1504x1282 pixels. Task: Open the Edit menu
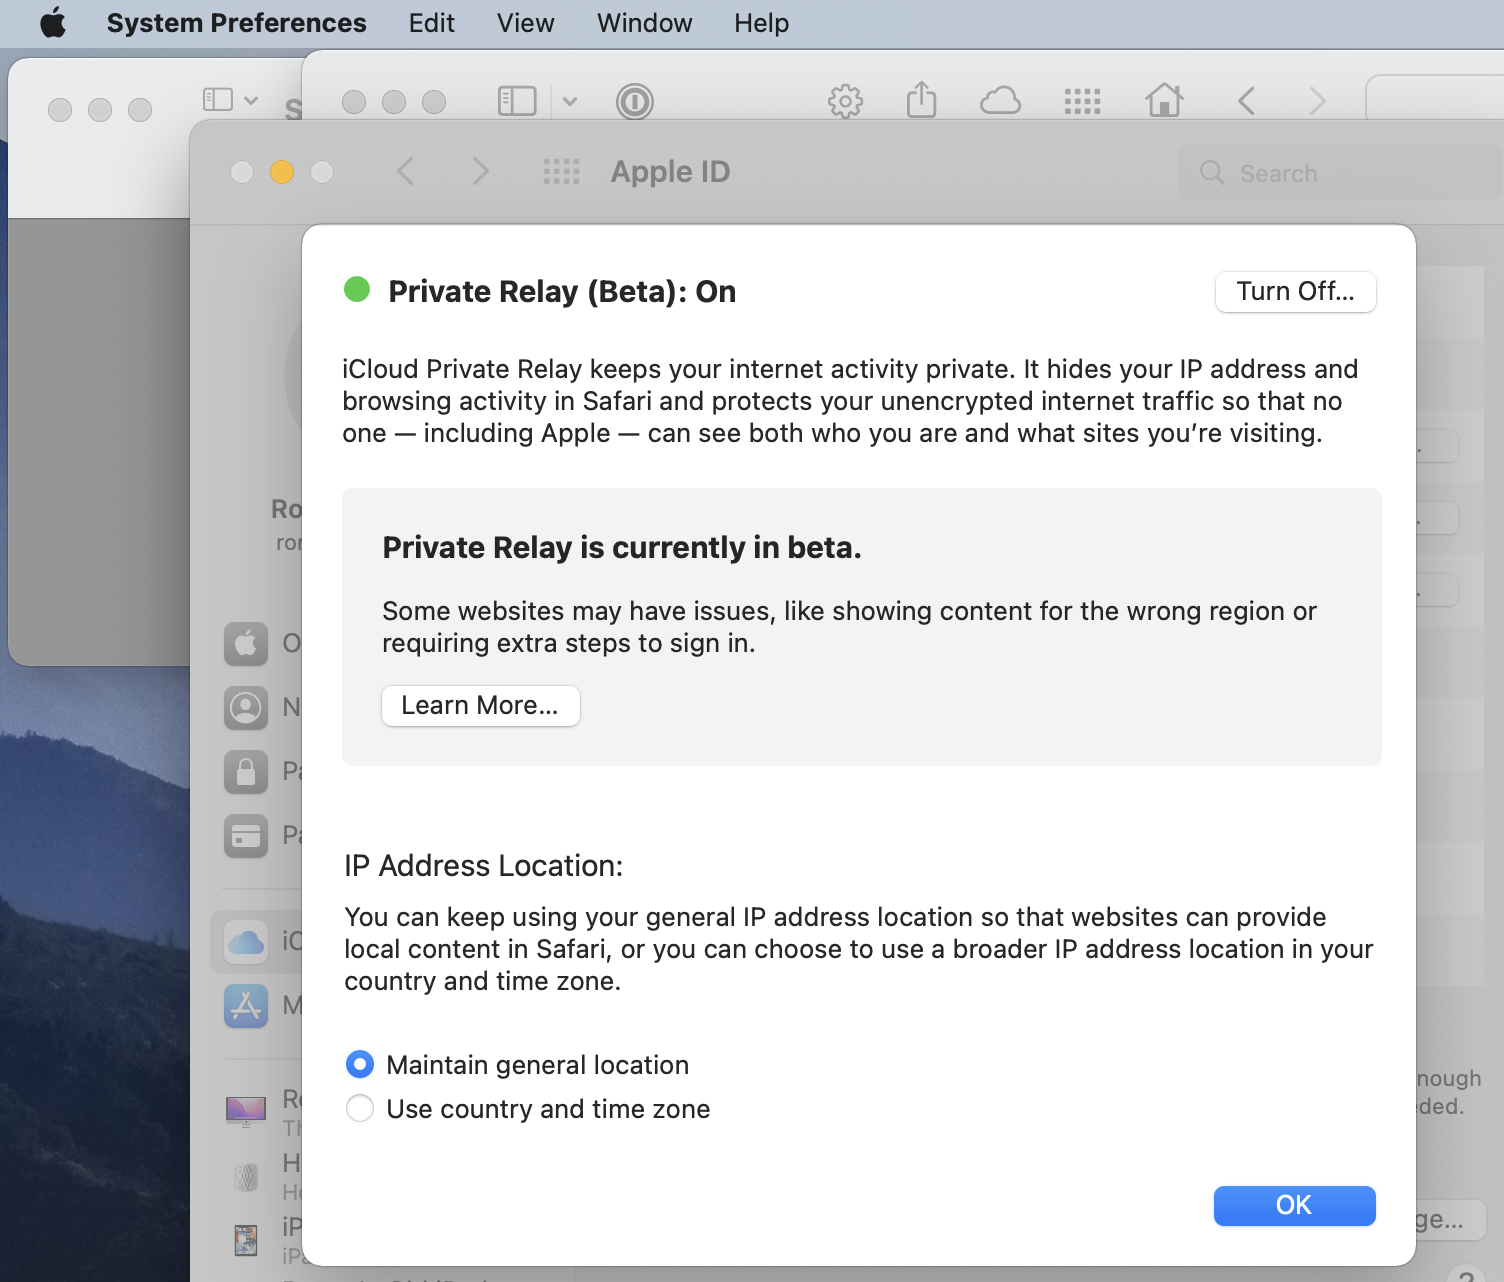pyautogui.click(x=431, y=23)
